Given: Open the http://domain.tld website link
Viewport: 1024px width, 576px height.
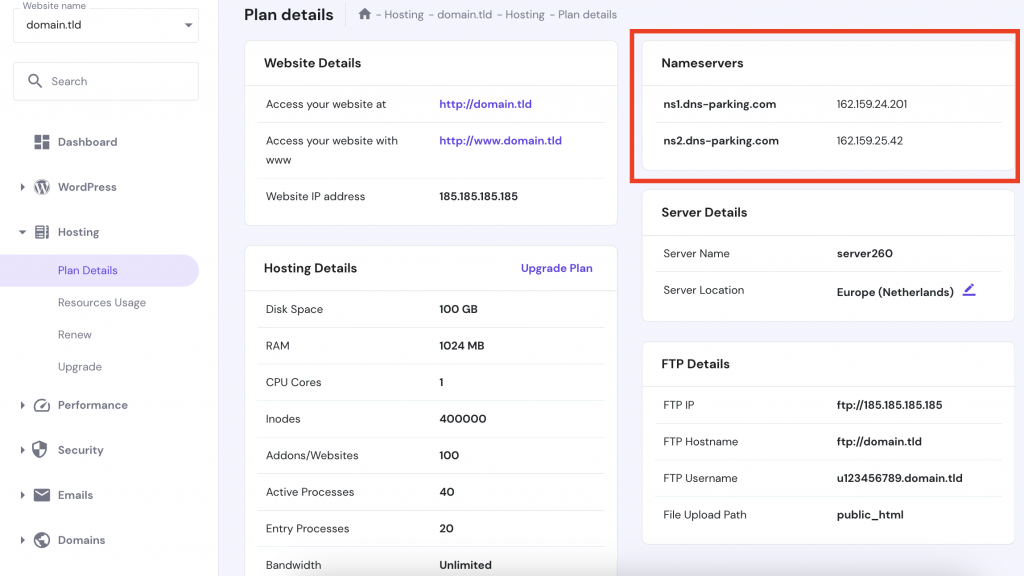Looking at the screenshot, I should pos(486,104).
